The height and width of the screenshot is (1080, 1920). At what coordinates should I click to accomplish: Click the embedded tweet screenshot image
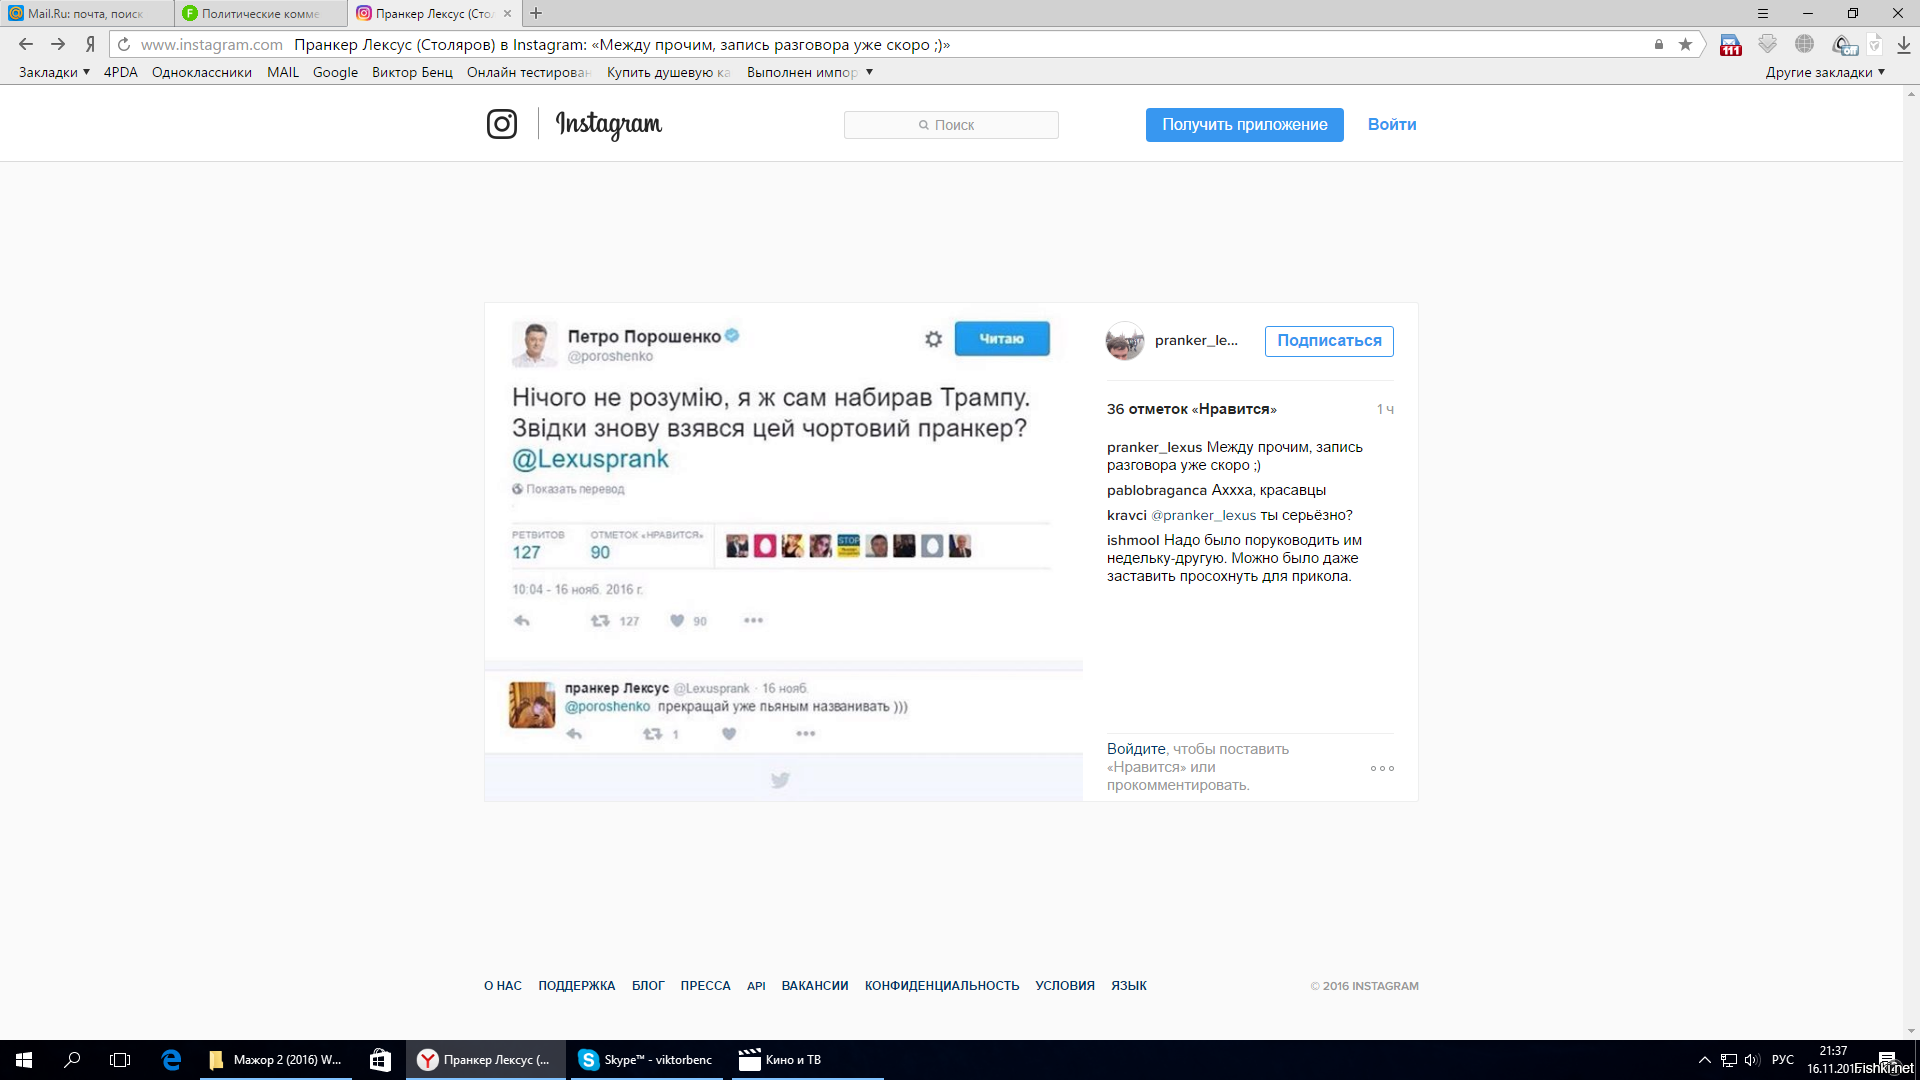pyautogui.click(x=783, y=551)
